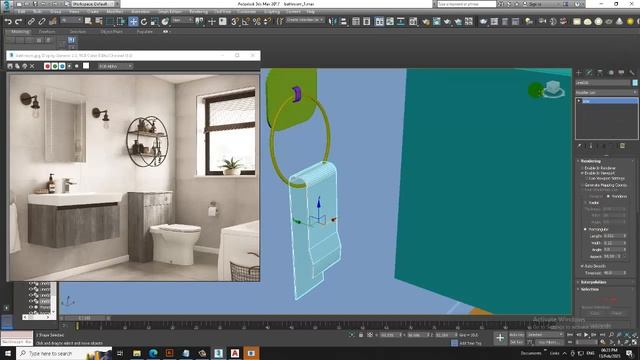Activate the Select and Scale tool

[155, 21]
